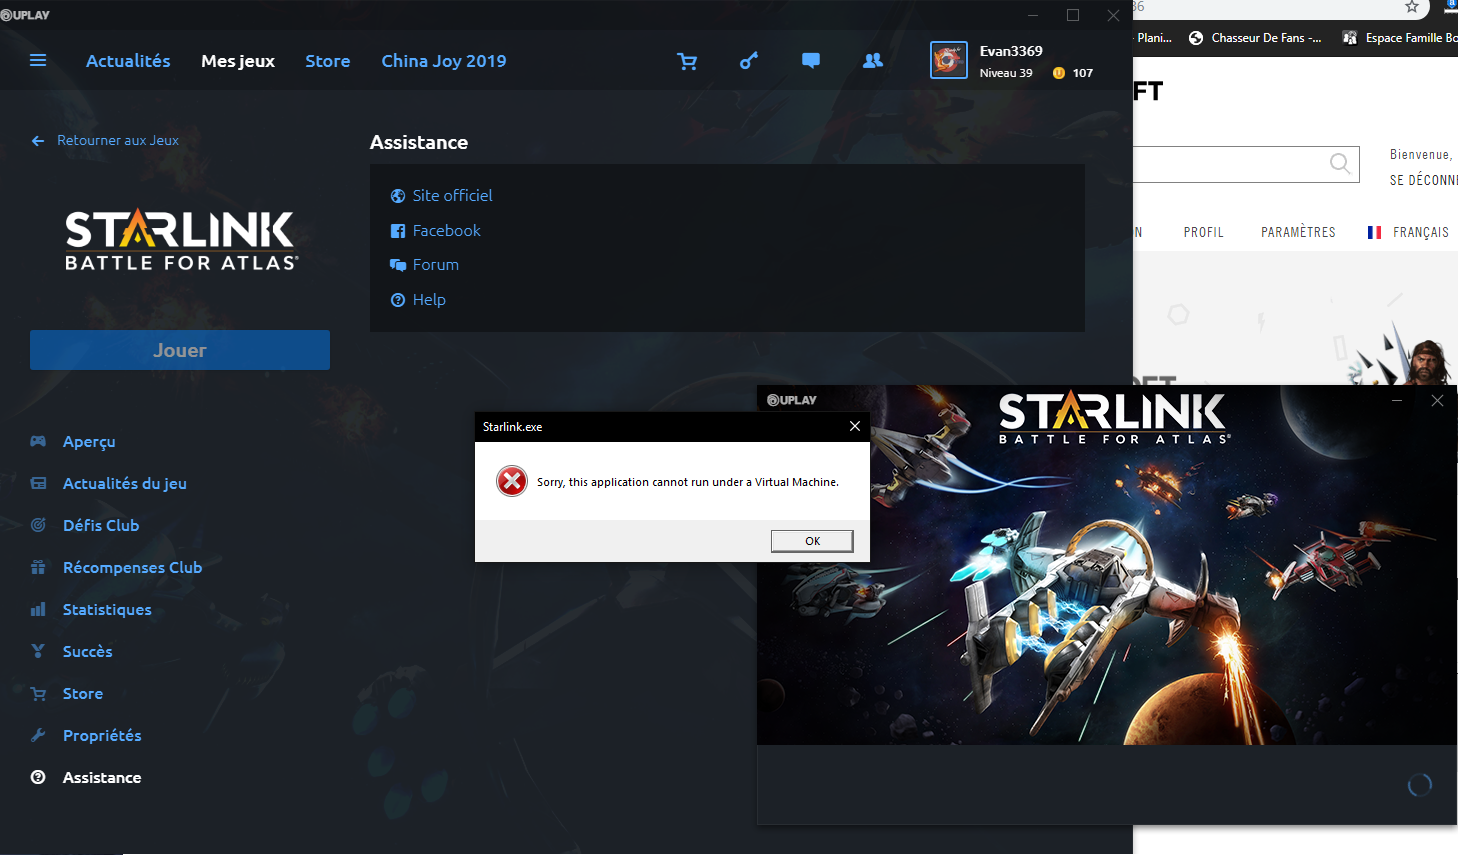
Task: Select Aperçu in the game sidebar
Action: pos(89,442)
